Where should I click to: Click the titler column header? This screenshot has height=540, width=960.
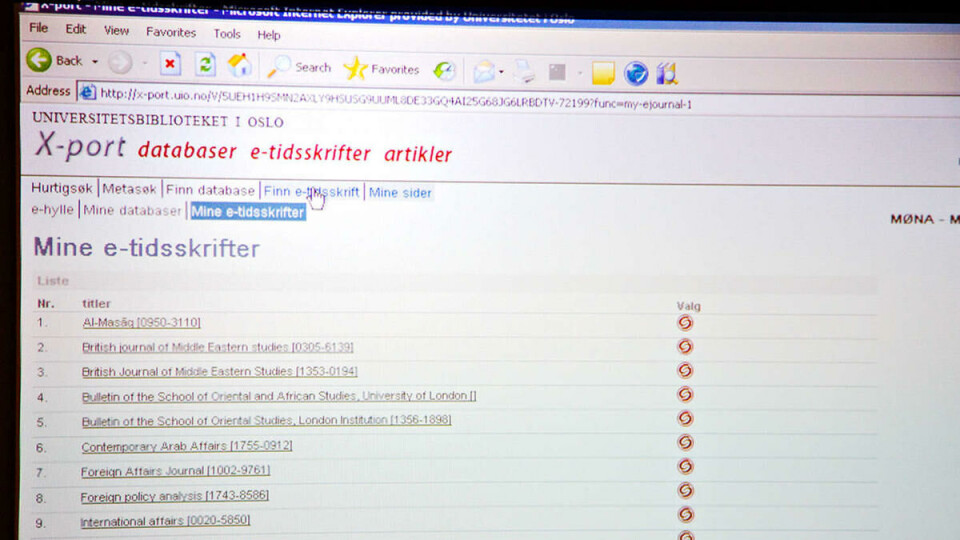(96, 303)
